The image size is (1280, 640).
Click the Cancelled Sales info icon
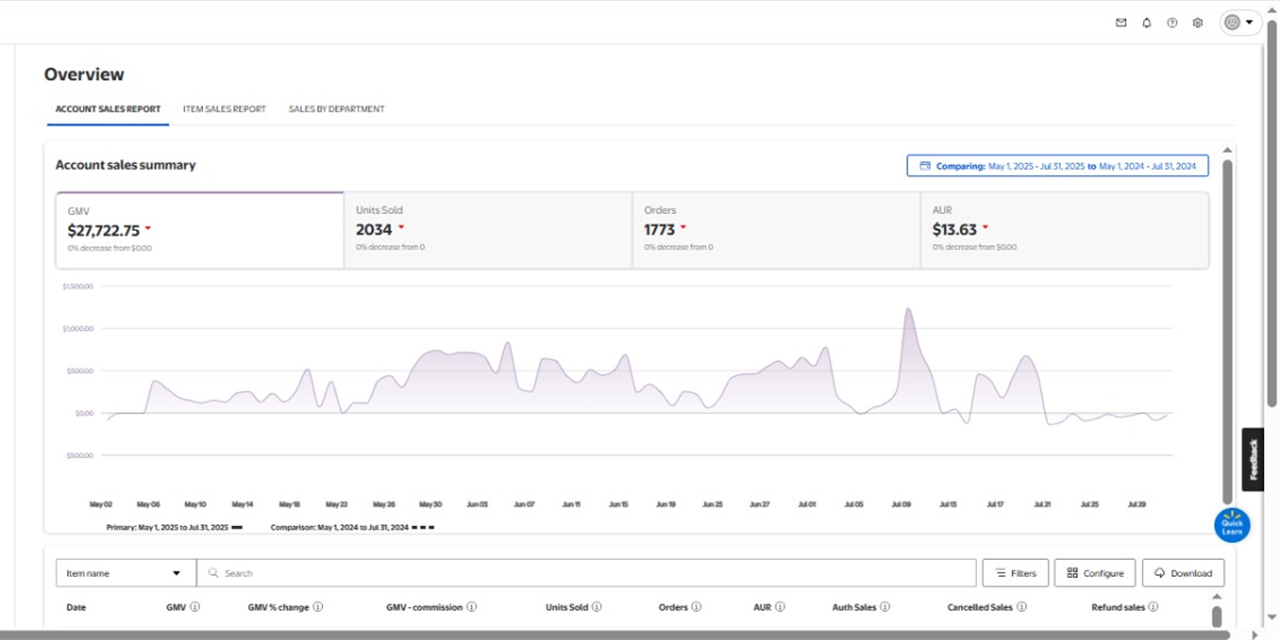[1021, 606]
